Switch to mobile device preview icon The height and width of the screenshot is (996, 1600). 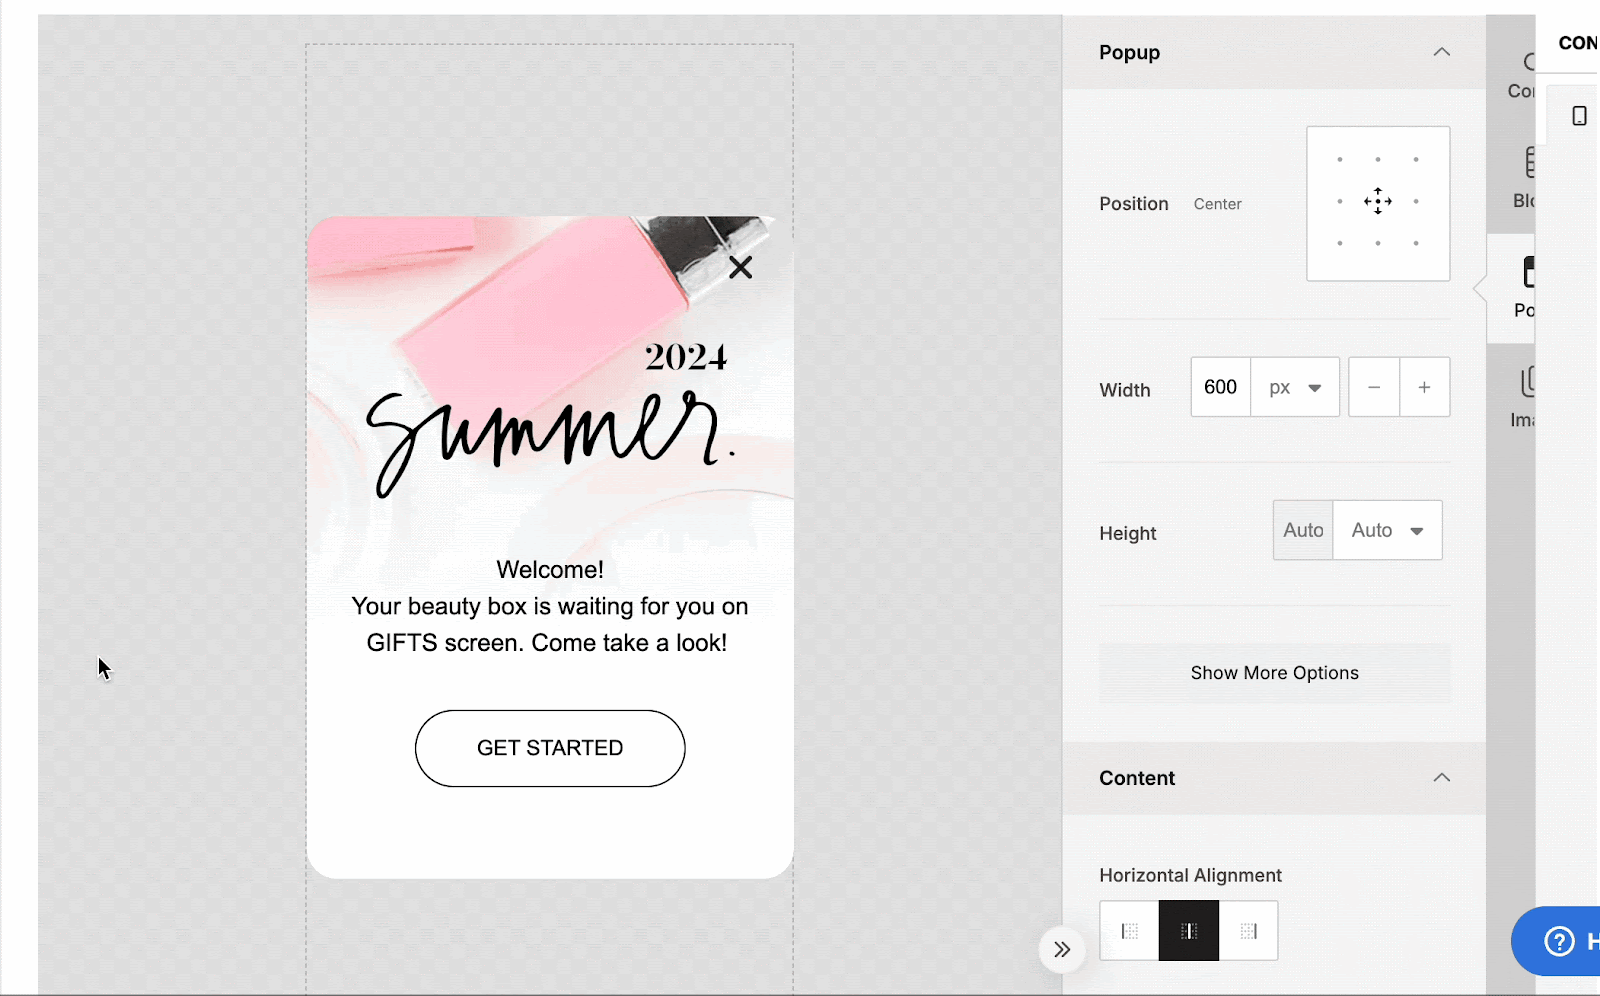coord(1579,116)
